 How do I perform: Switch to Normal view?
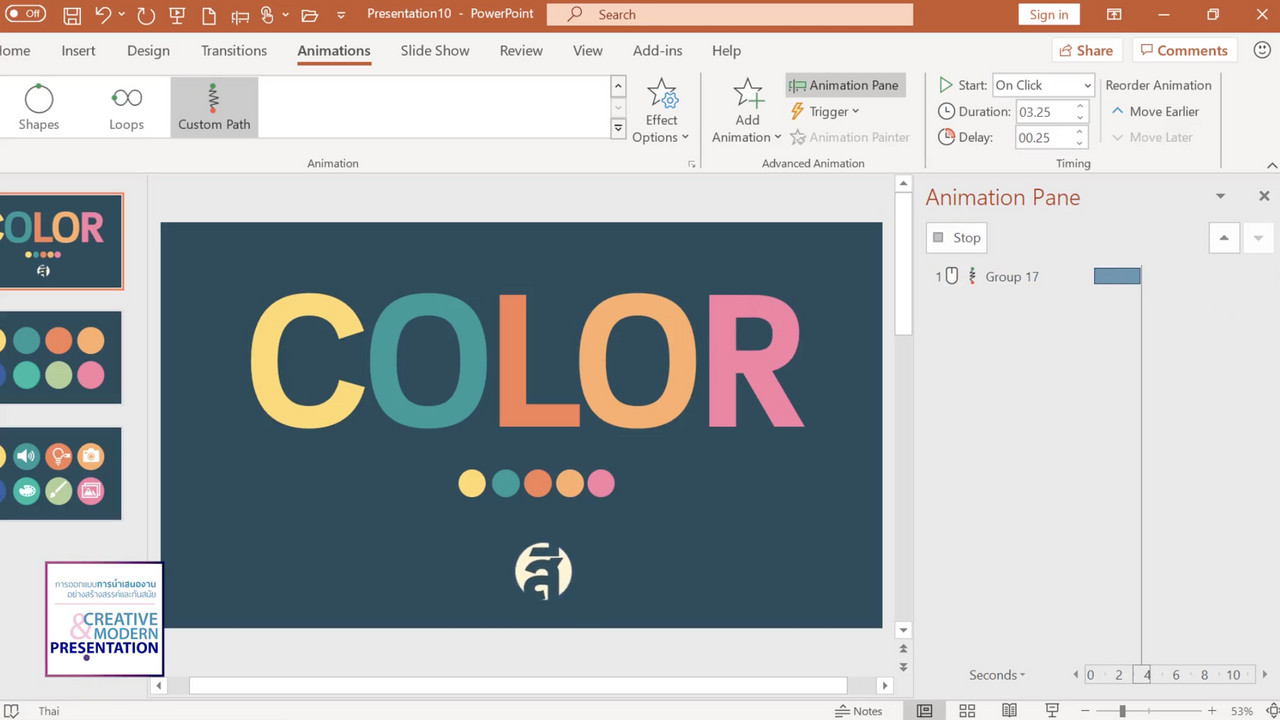925,711
